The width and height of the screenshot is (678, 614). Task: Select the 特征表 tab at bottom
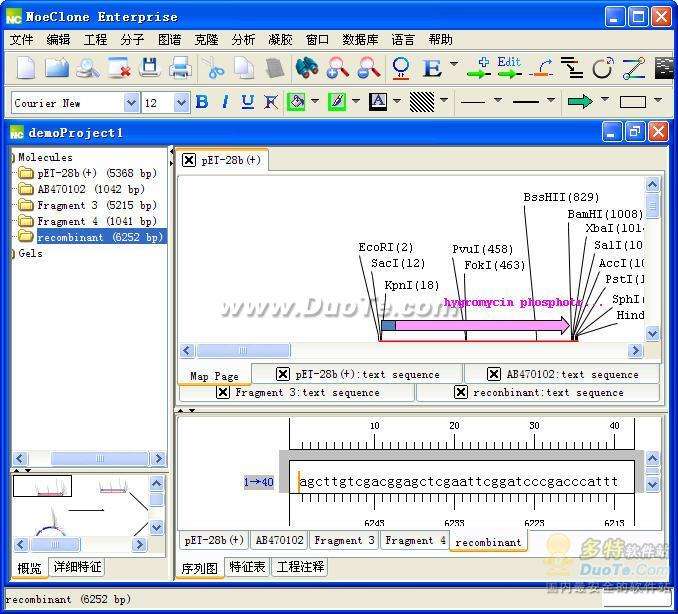247,567
